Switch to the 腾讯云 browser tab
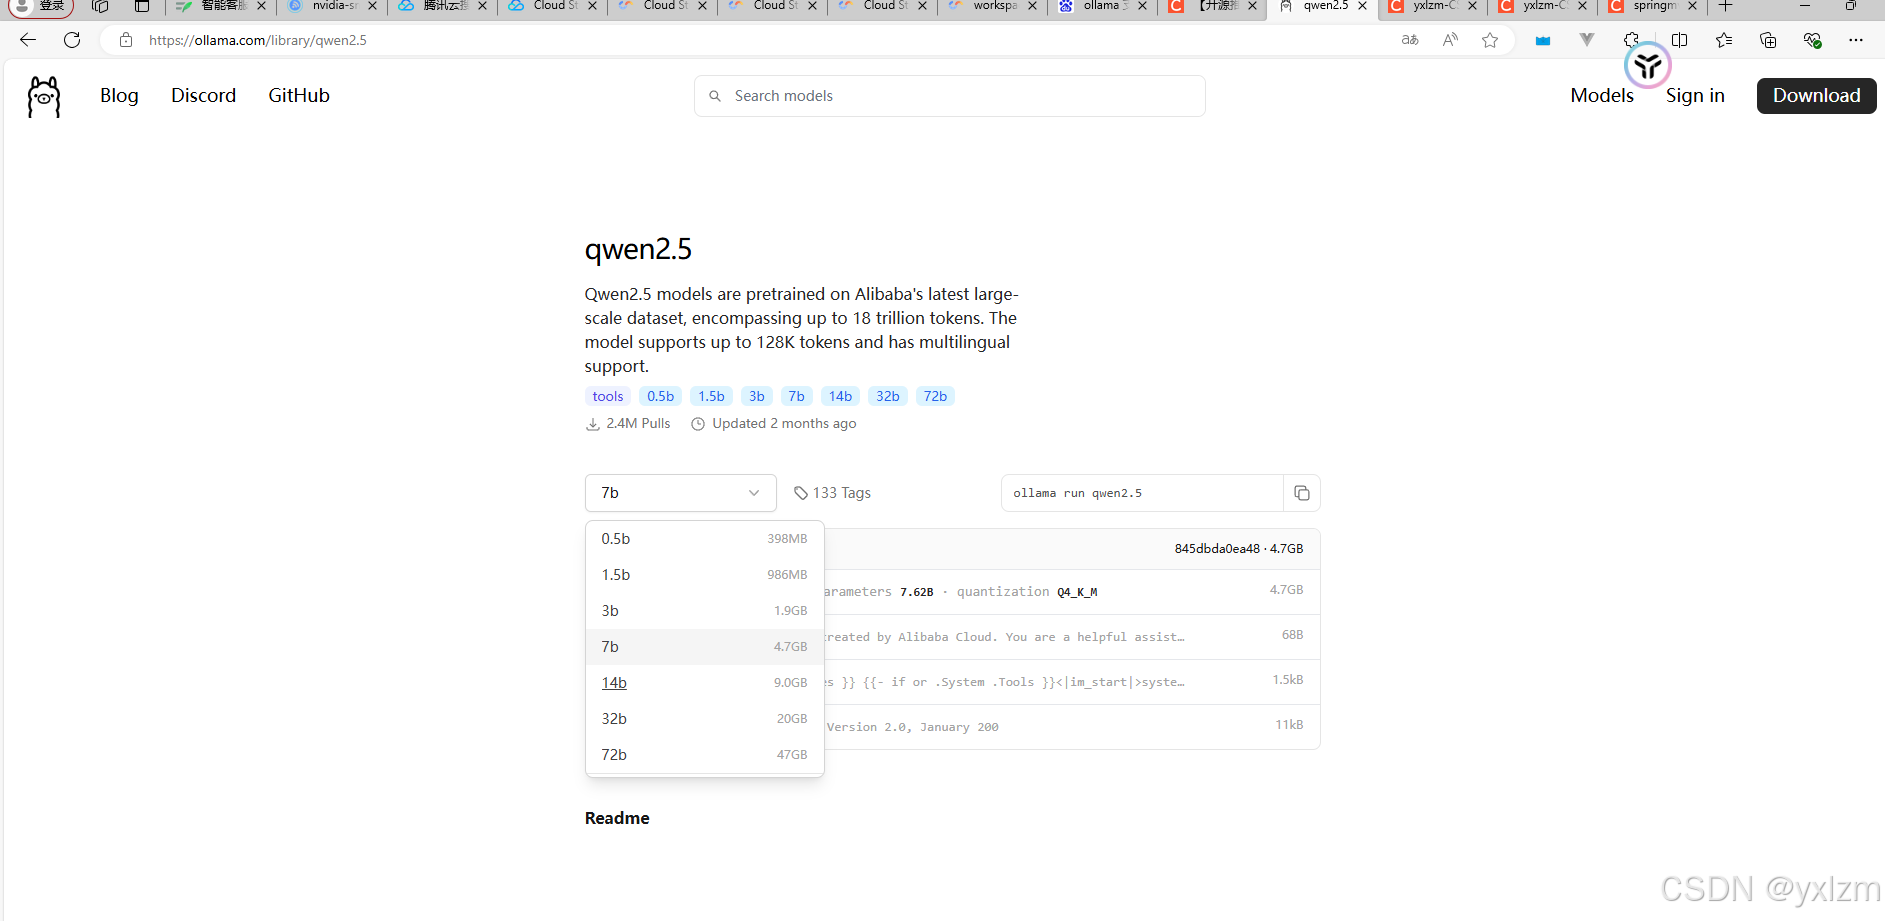Viewport: 1885px width, 921px height. click(x=443, y=6)
